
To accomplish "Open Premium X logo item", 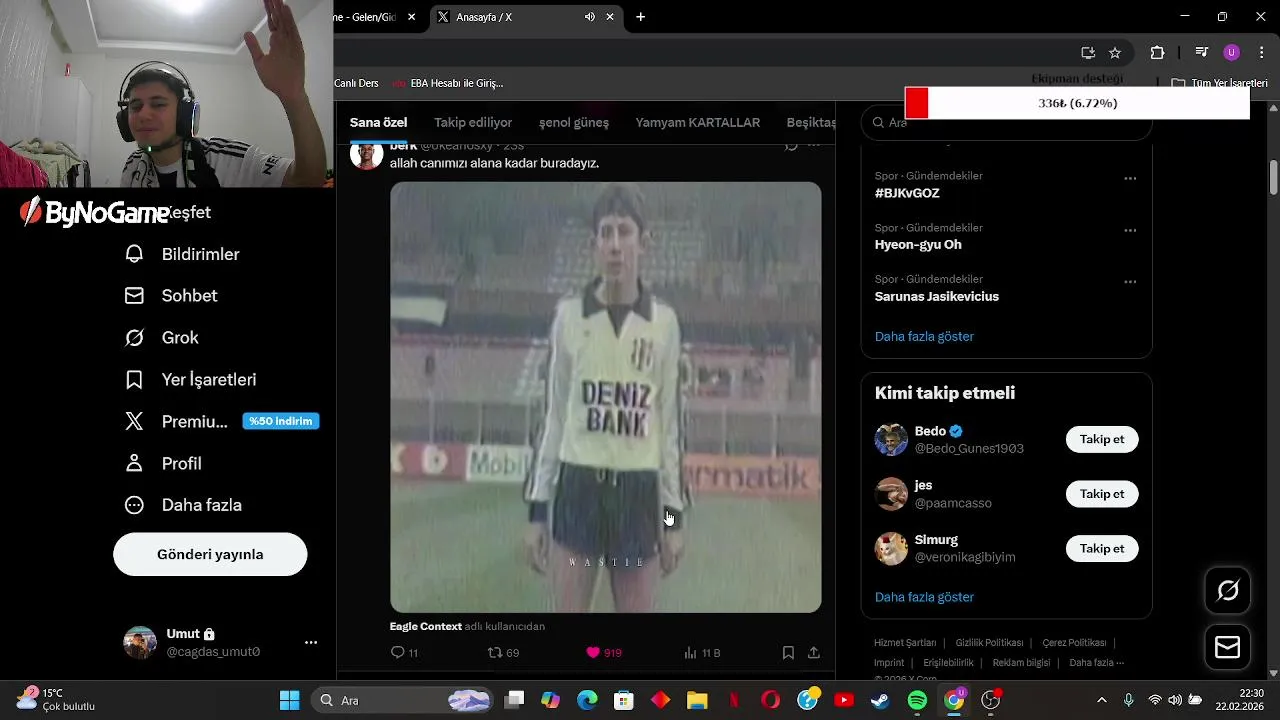I will point(134,421).
